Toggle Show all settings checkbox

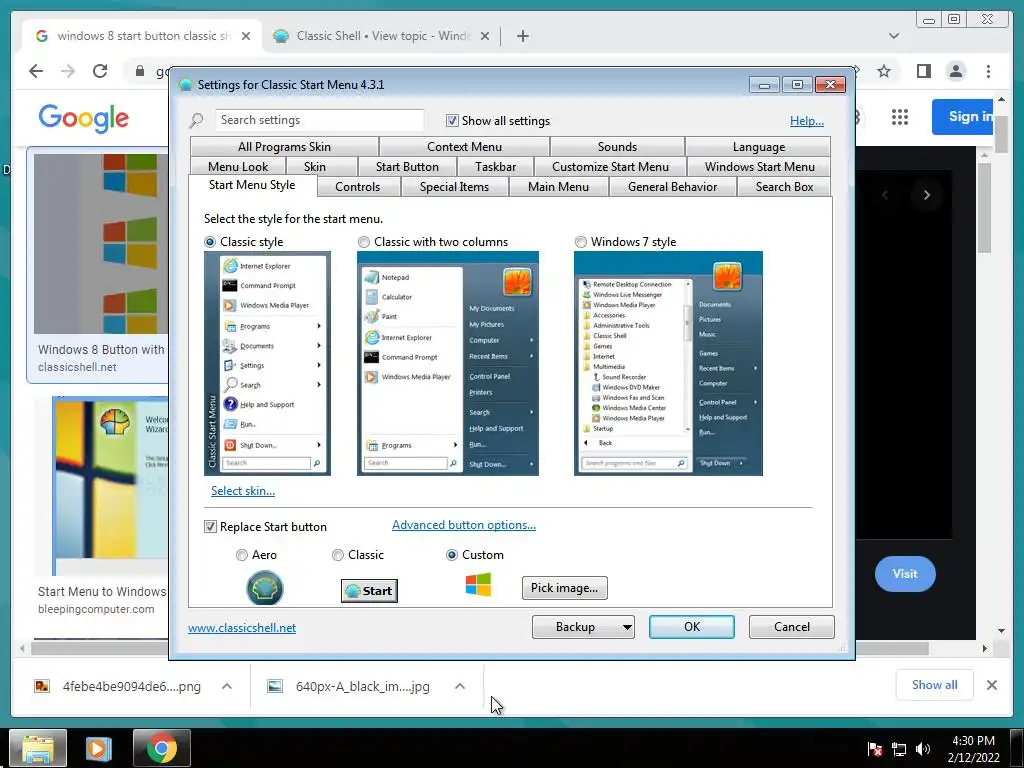click(452, 120)
